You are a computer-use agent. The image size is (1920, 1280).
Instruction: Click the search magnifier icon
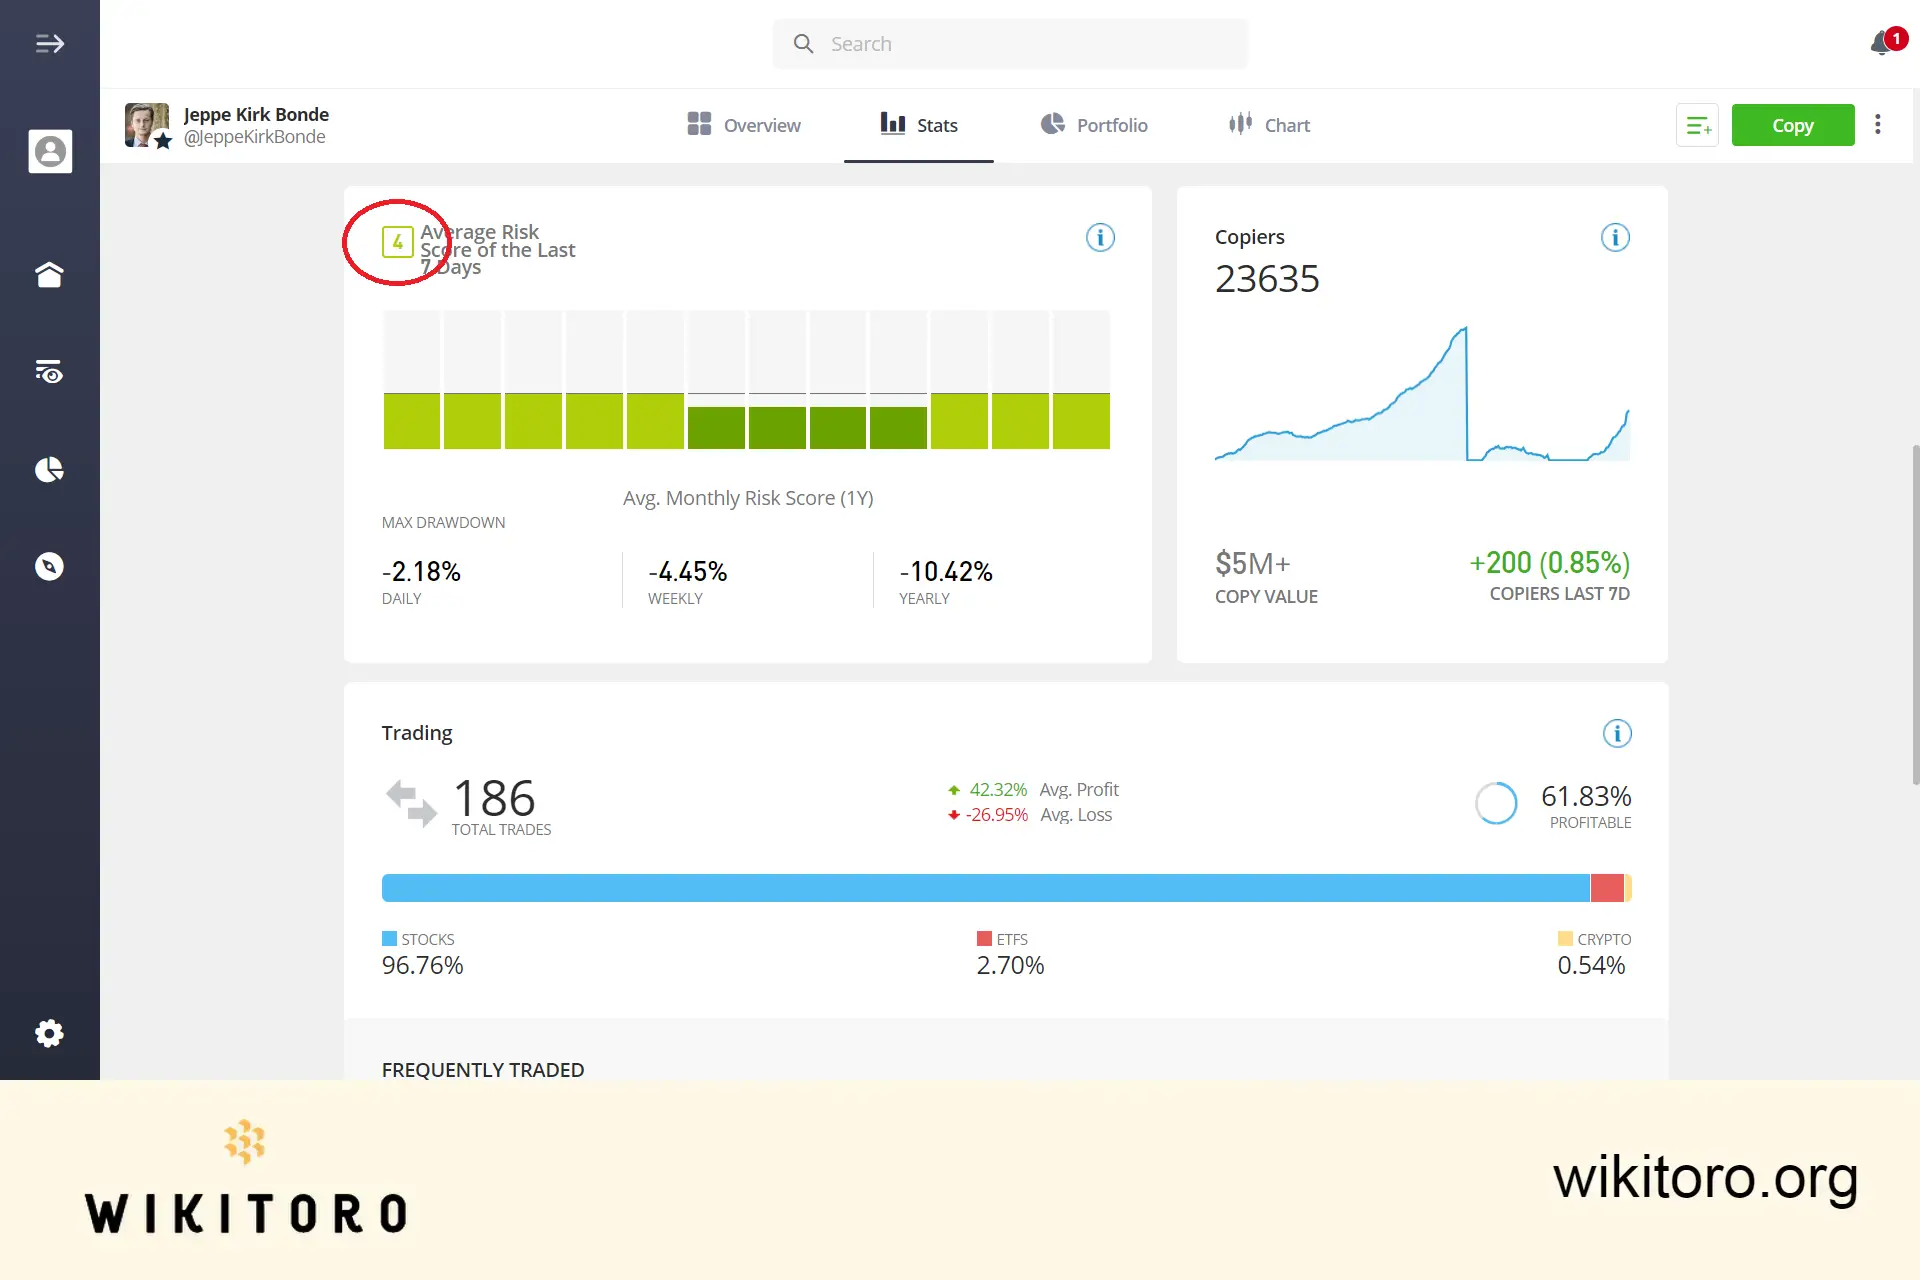click(803, 43)
